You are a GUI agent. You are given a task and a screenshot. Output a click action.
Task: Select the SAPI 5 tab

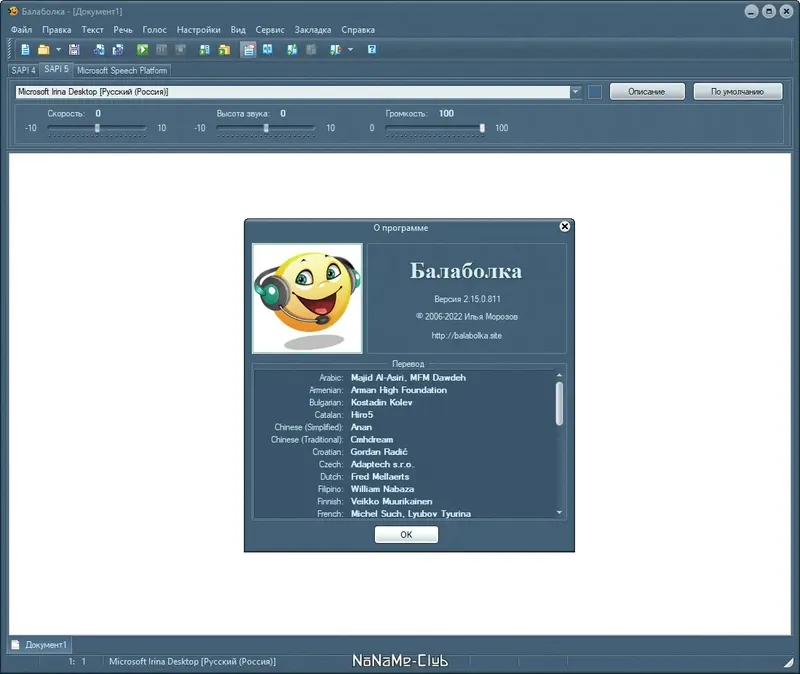56,69
